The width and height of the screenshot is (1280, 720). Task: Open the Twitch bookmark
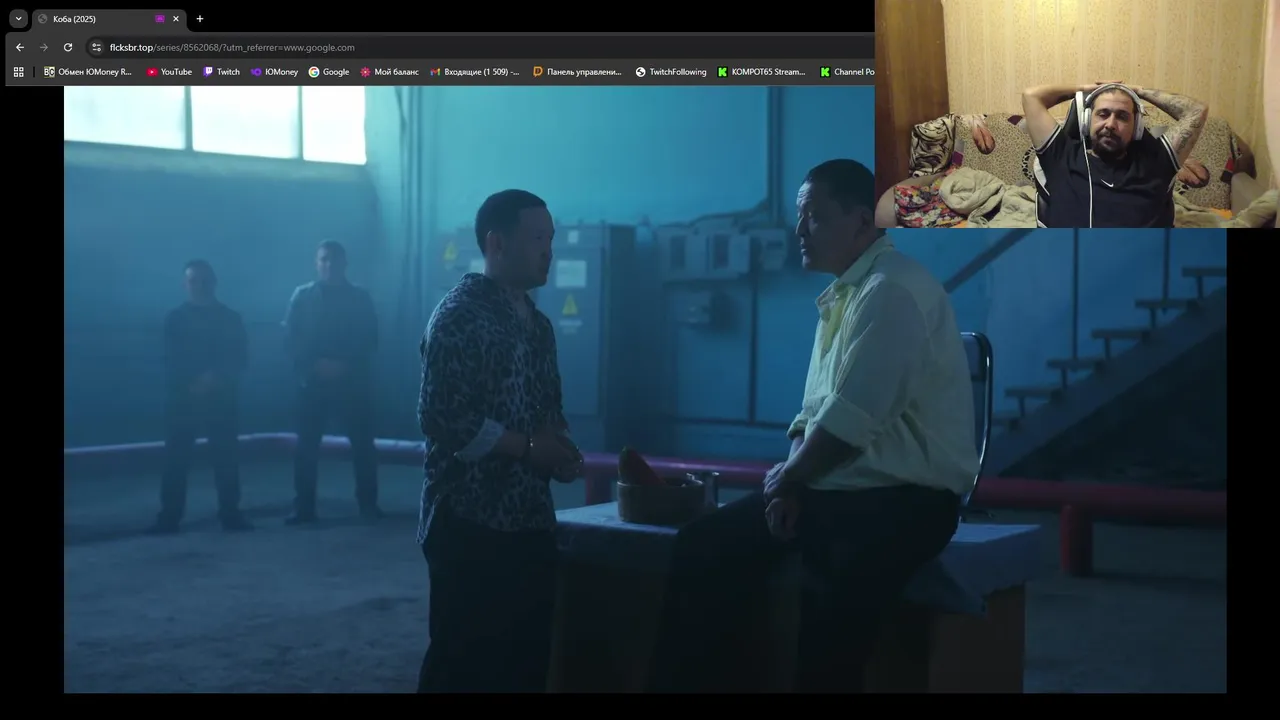pos(221,72)
